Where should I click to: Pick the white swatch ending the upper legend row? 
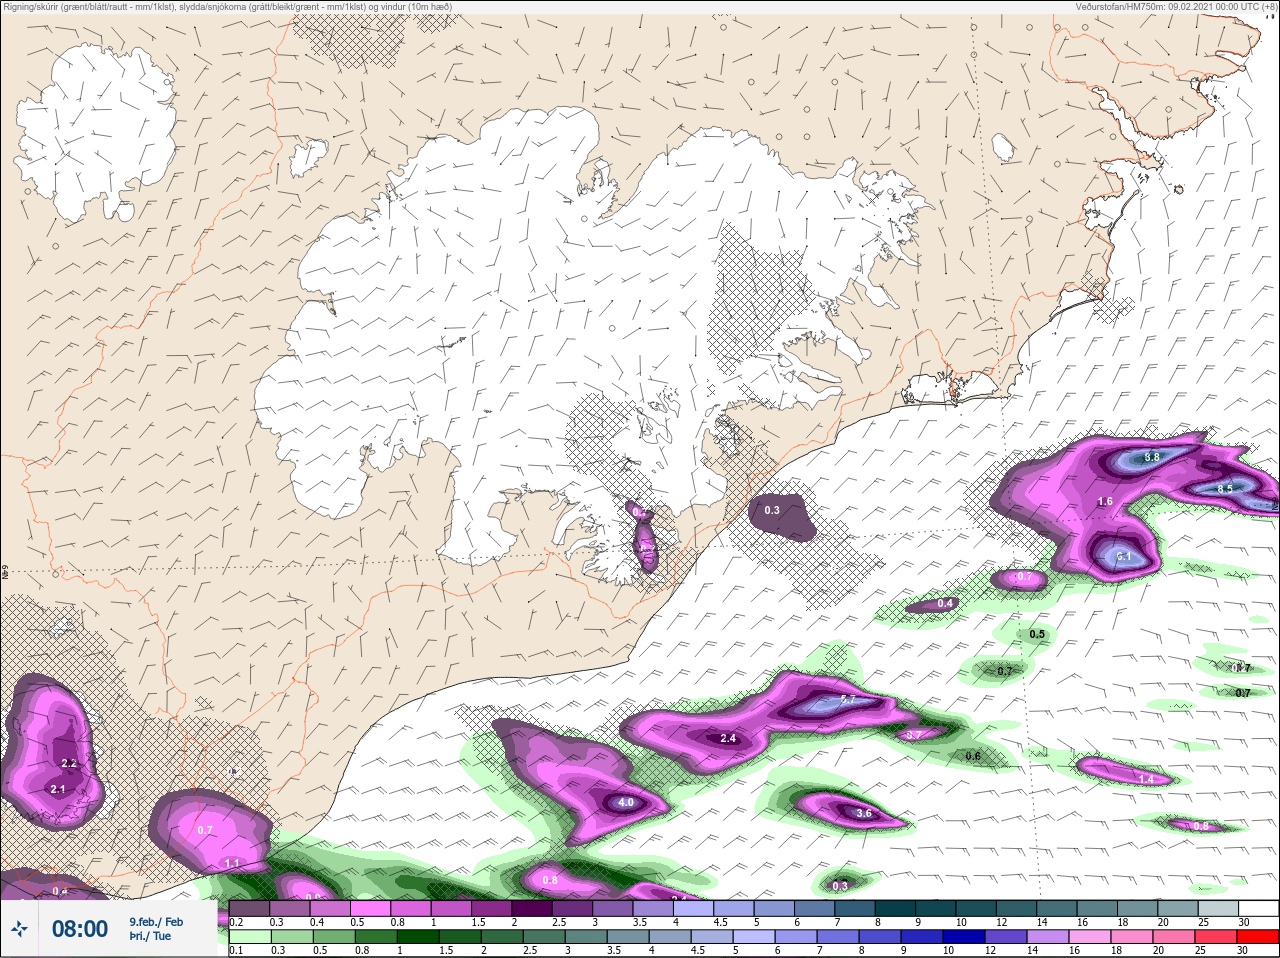click(x=1259, y=908)
